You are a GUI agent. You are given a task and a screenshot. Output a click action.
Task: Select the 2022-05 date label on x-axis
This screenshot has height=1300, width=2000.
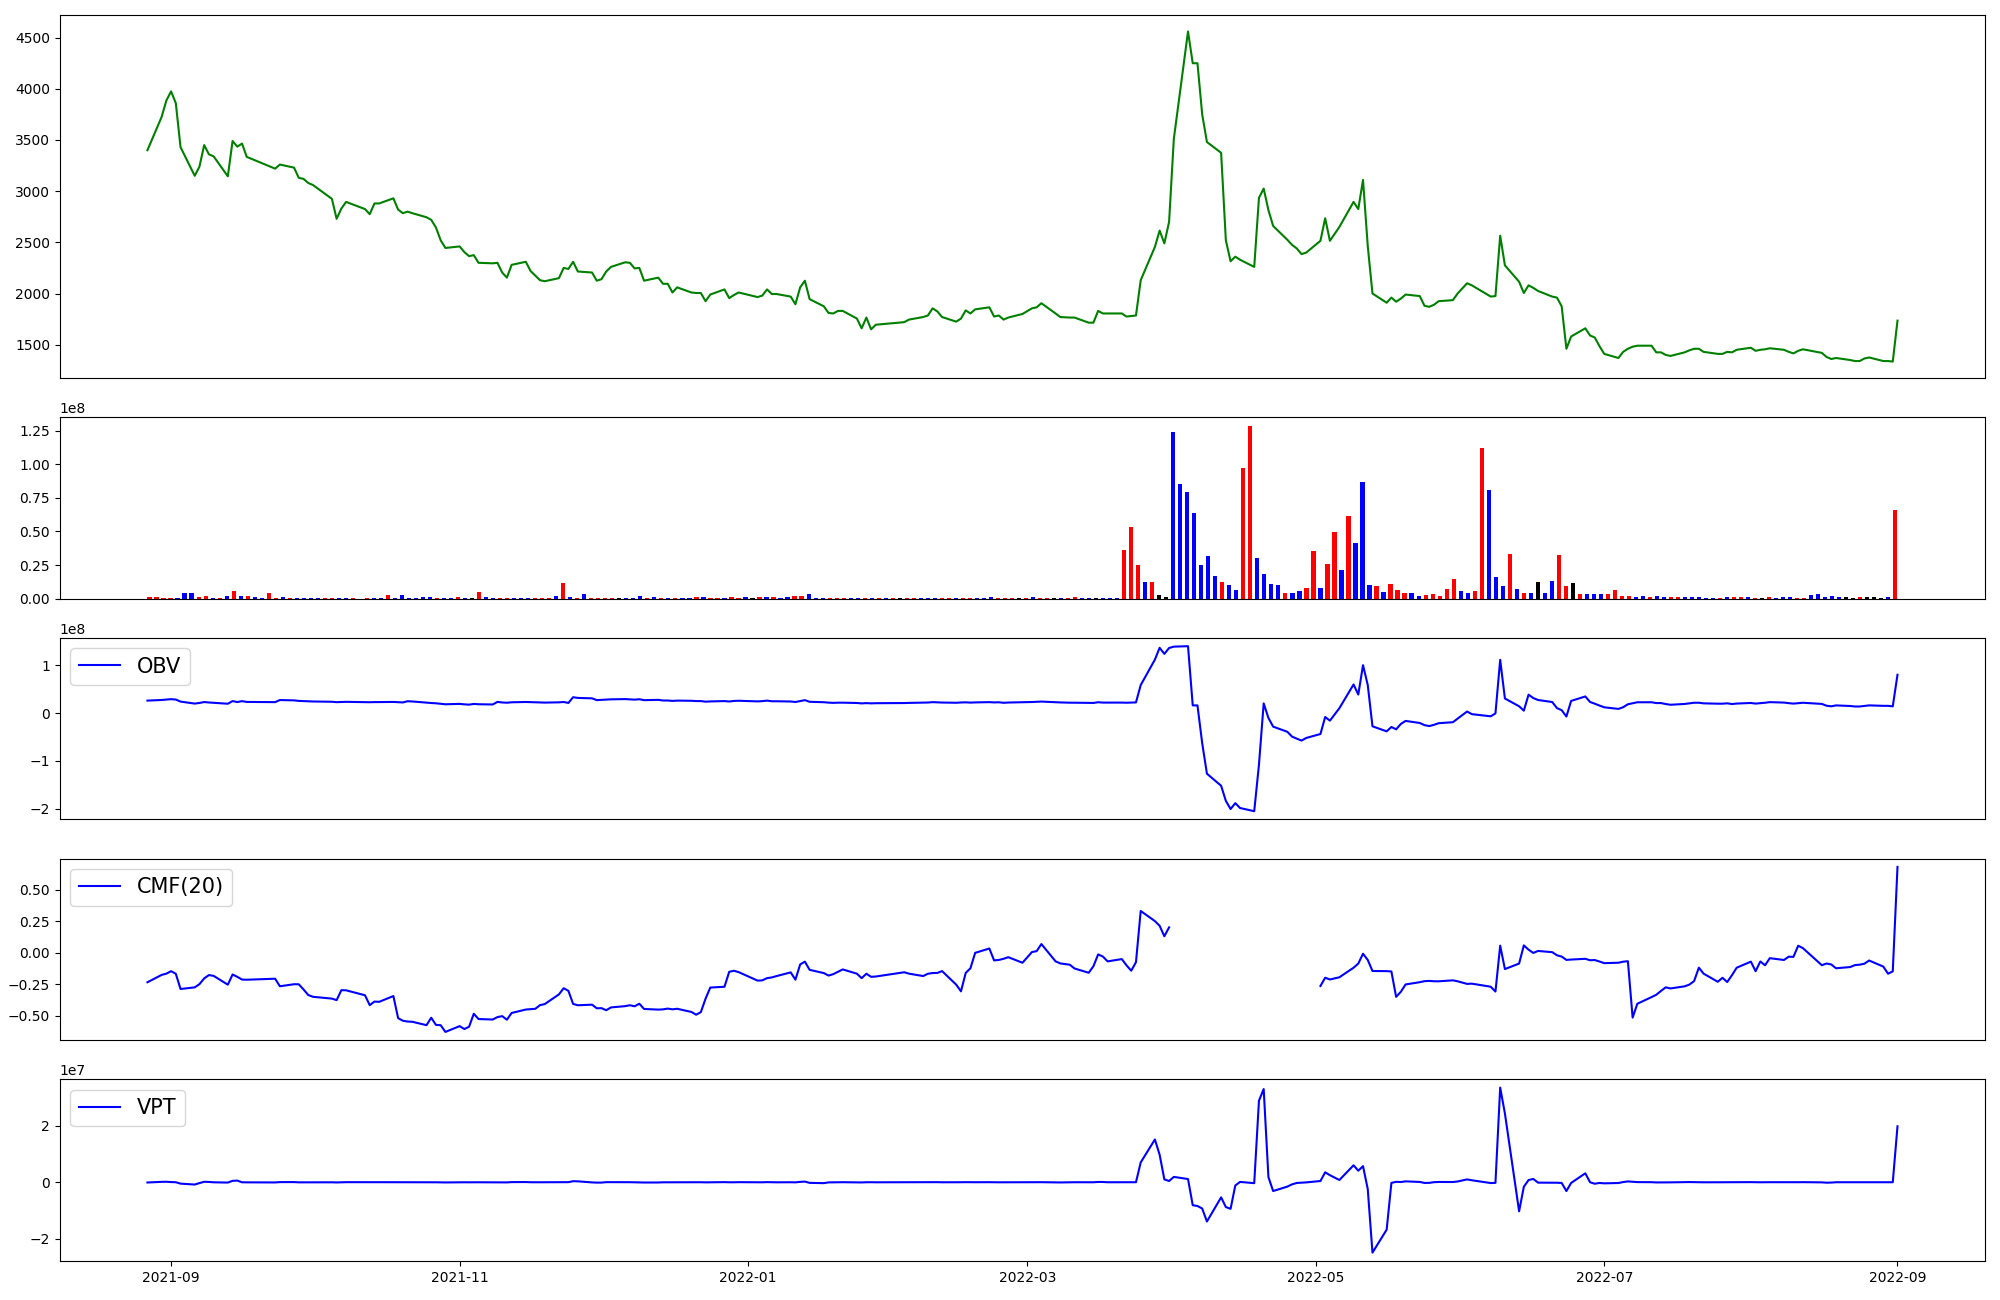pyautogui.click(x=1316, y=1277)
